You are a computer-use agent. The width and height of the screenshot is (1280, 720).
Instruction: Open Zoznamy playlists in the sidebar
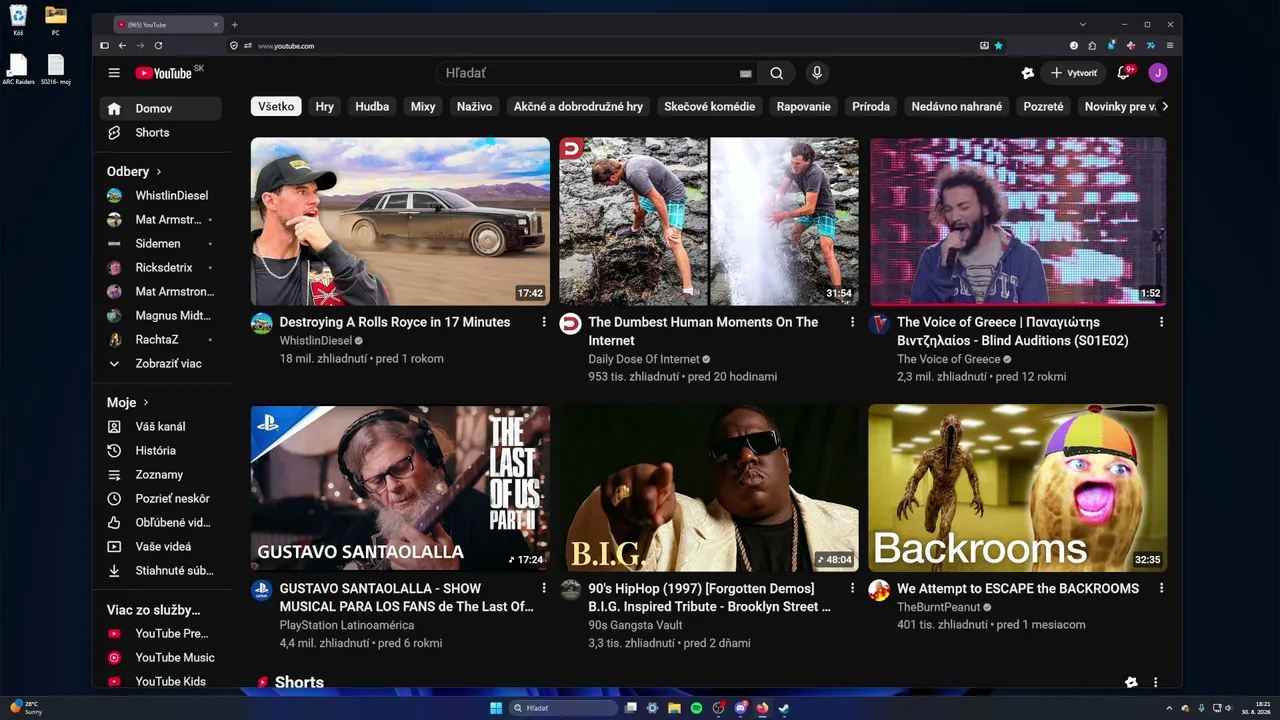(x=160, y=474)
